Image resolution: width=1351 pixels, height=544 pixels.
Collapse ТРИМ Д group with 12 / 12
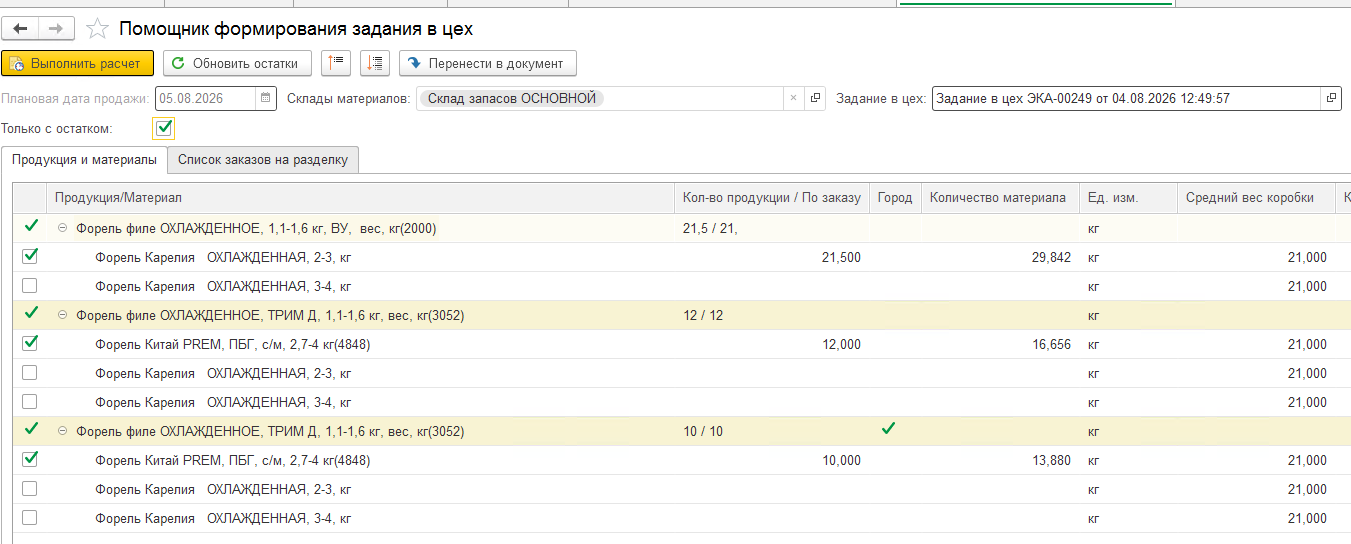click(x=62, y=315)
